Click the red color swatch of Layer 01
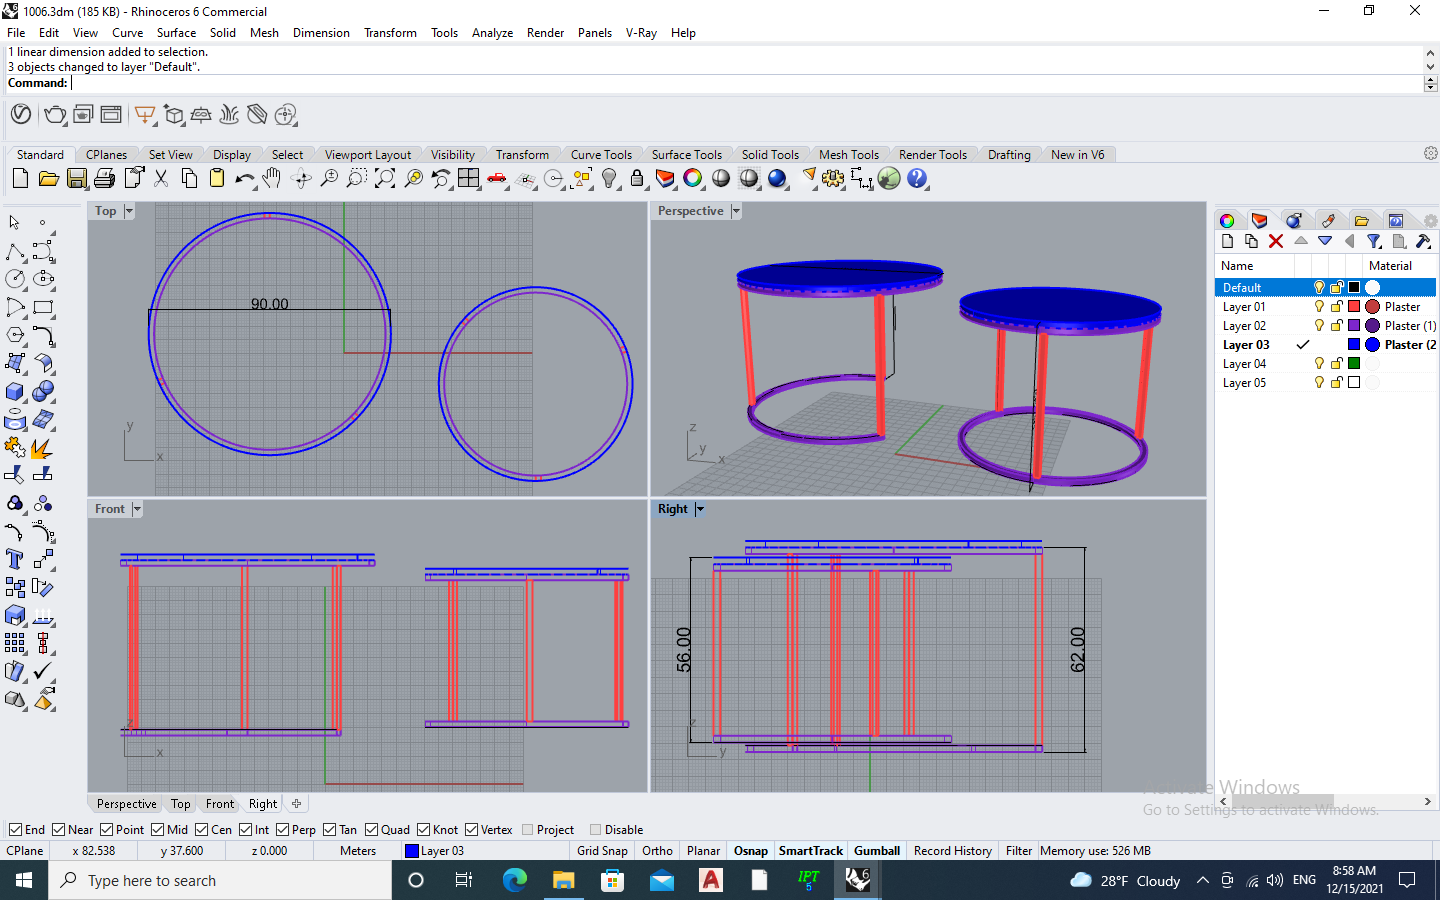The height and width of the screenshot is (900, 1440). [1354, 307]
